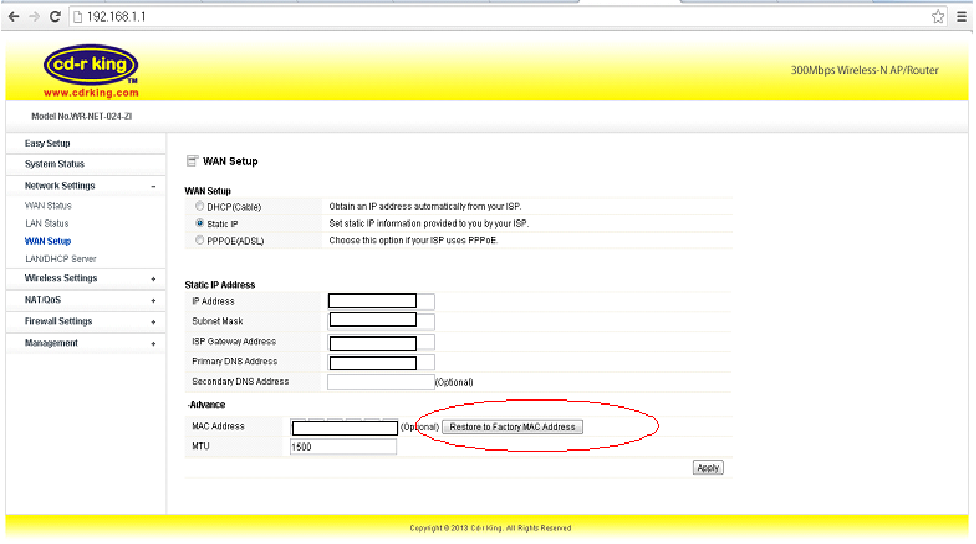The image size is (976, 544).
Task: Expand the Management section
Action: 153,344
